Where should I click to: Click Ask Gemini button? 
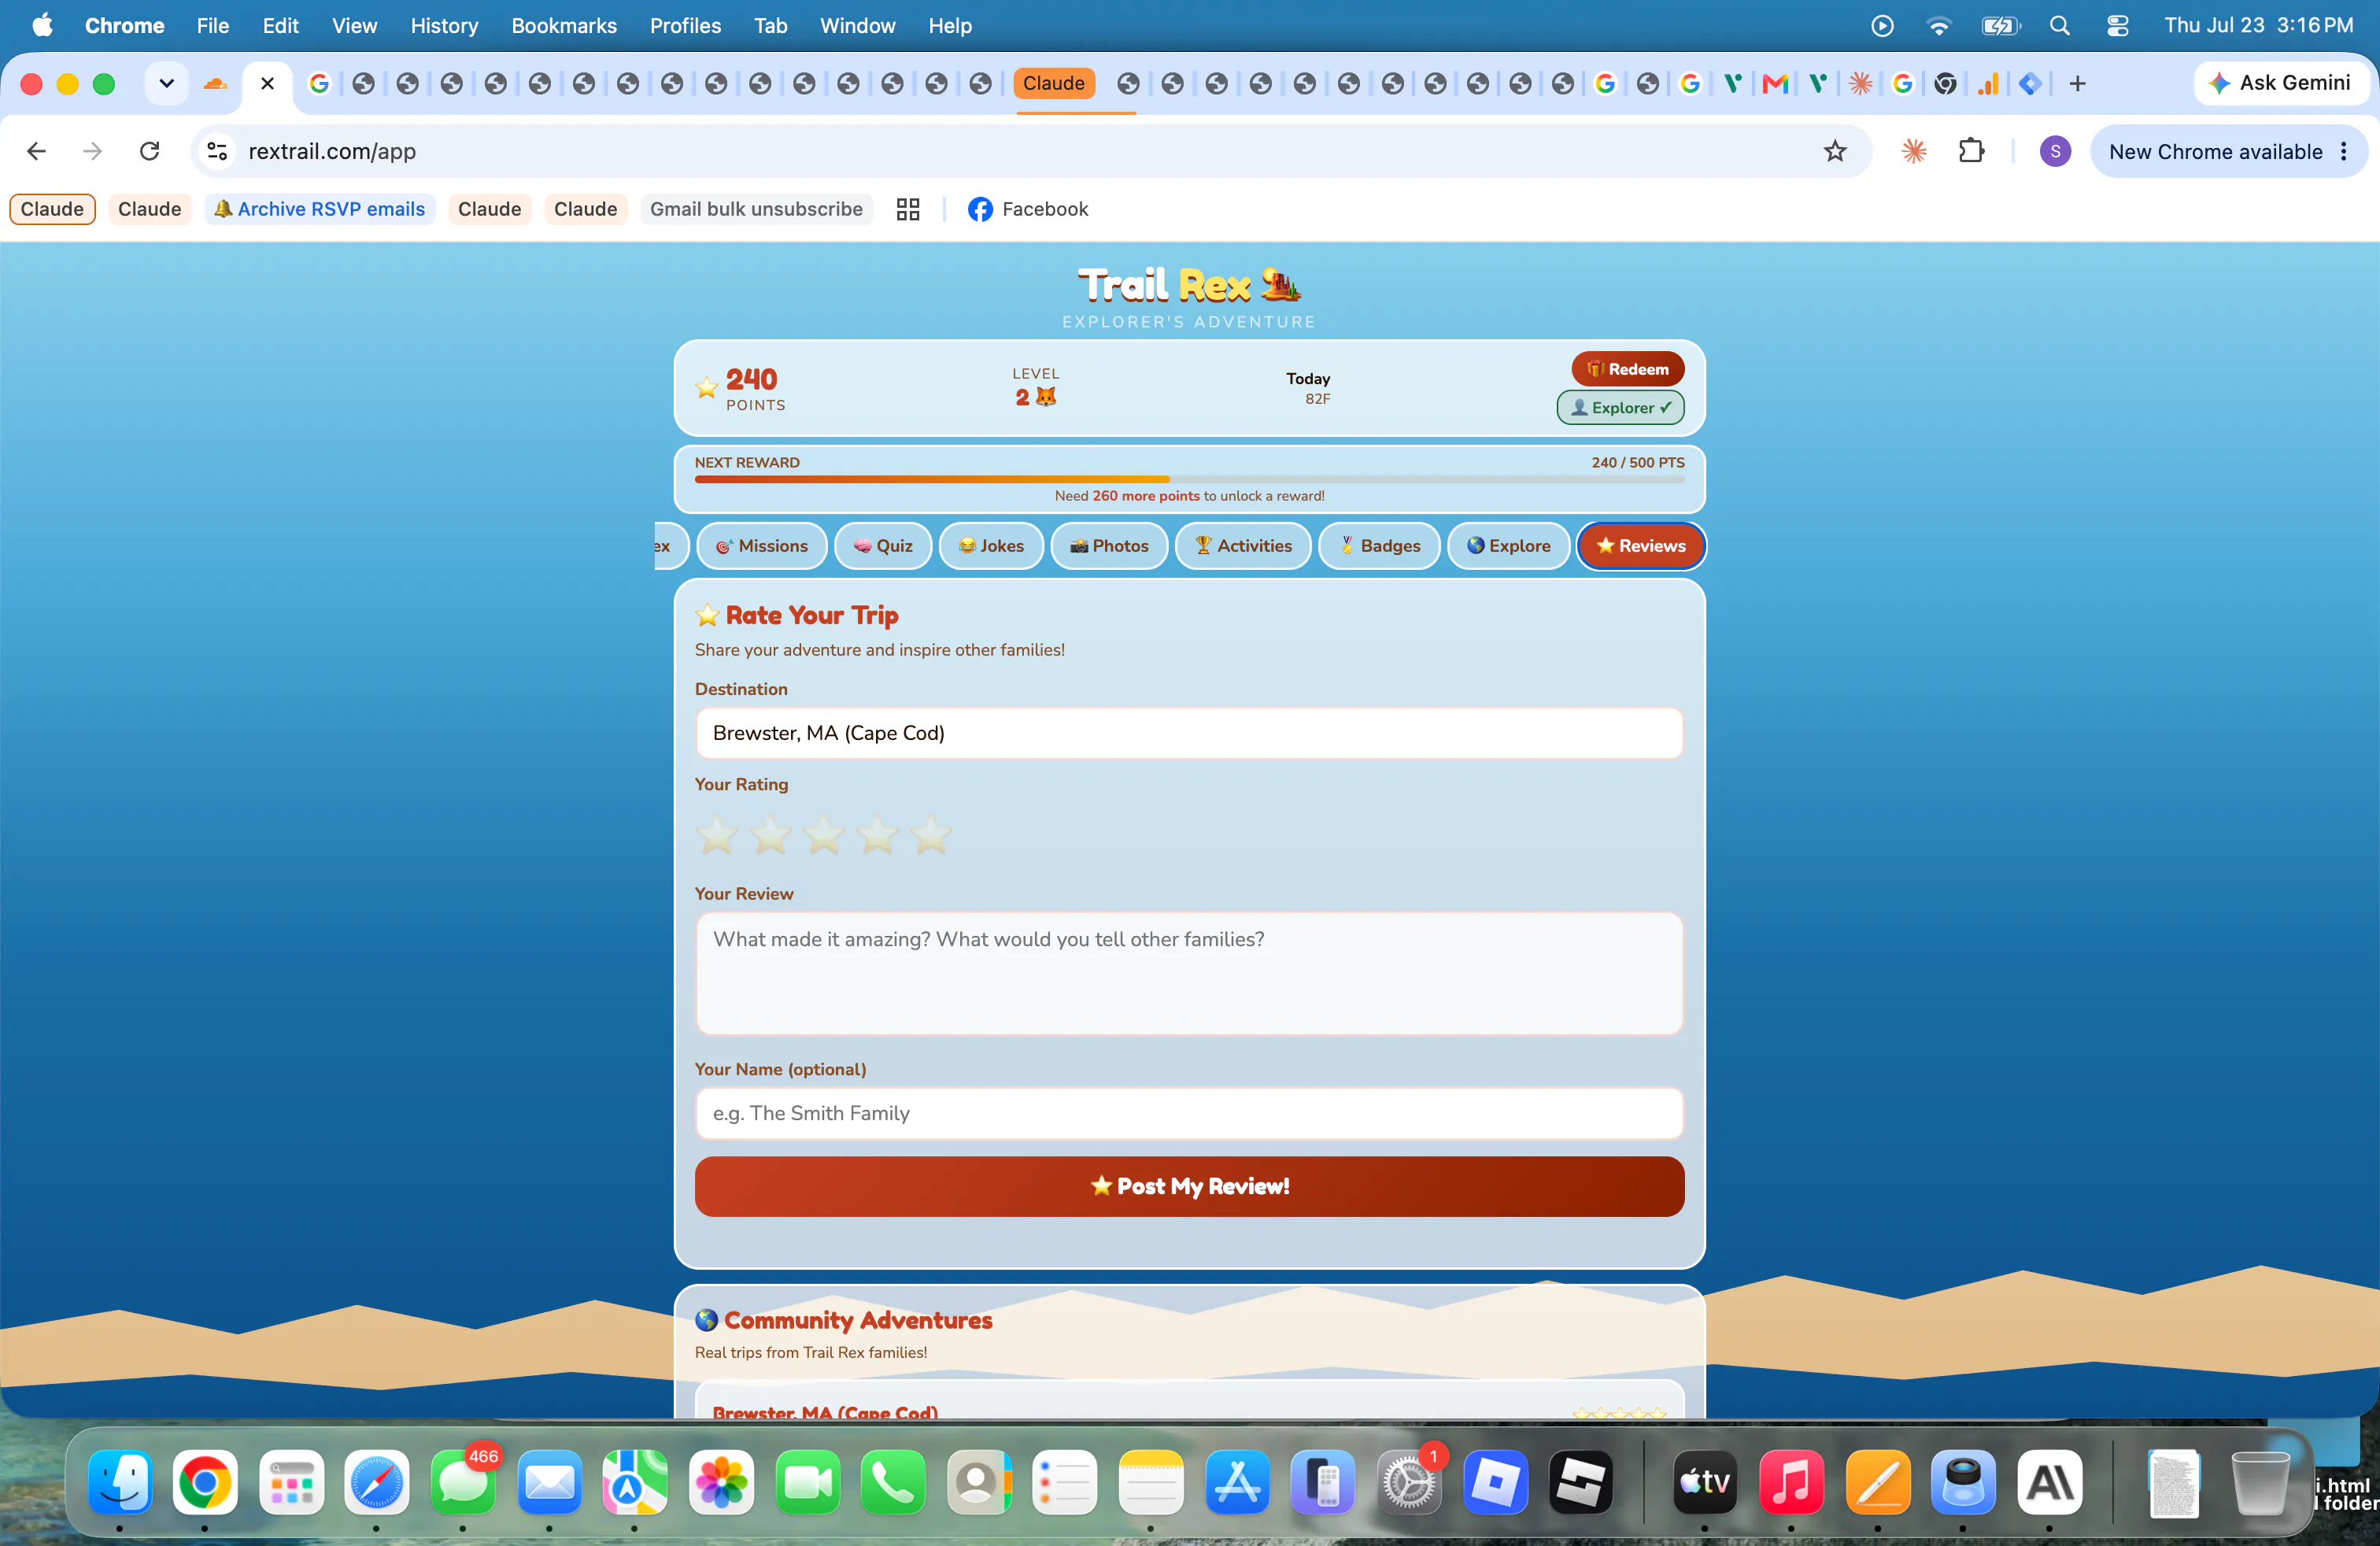(x=2280, y=83)
